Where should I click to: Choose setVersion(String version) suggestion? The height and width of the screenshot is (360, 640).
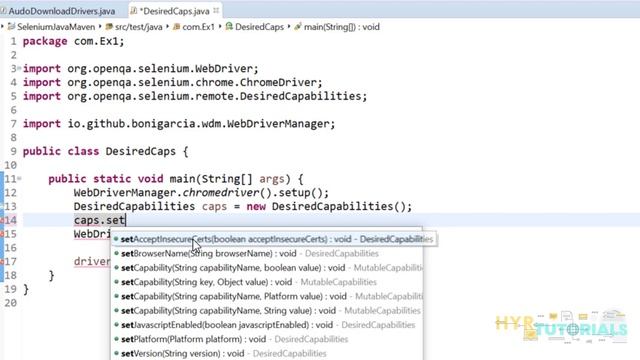pyautogui.click(x=267, y=353)
